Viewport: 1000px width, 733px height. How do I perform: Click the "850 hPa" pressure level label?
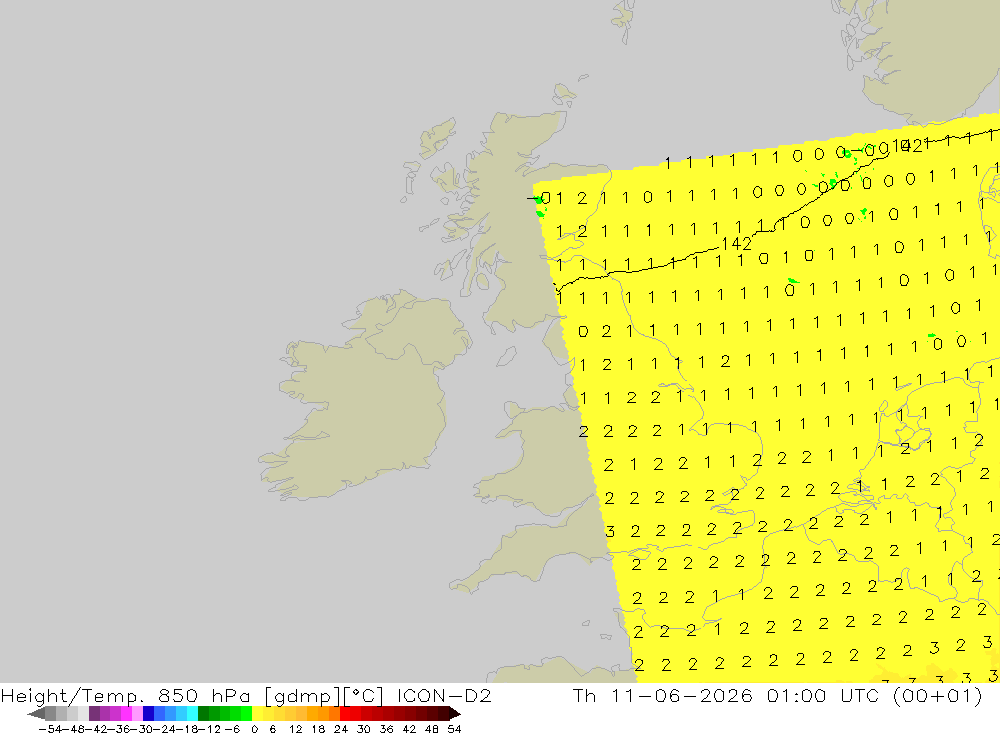(202, 695)
